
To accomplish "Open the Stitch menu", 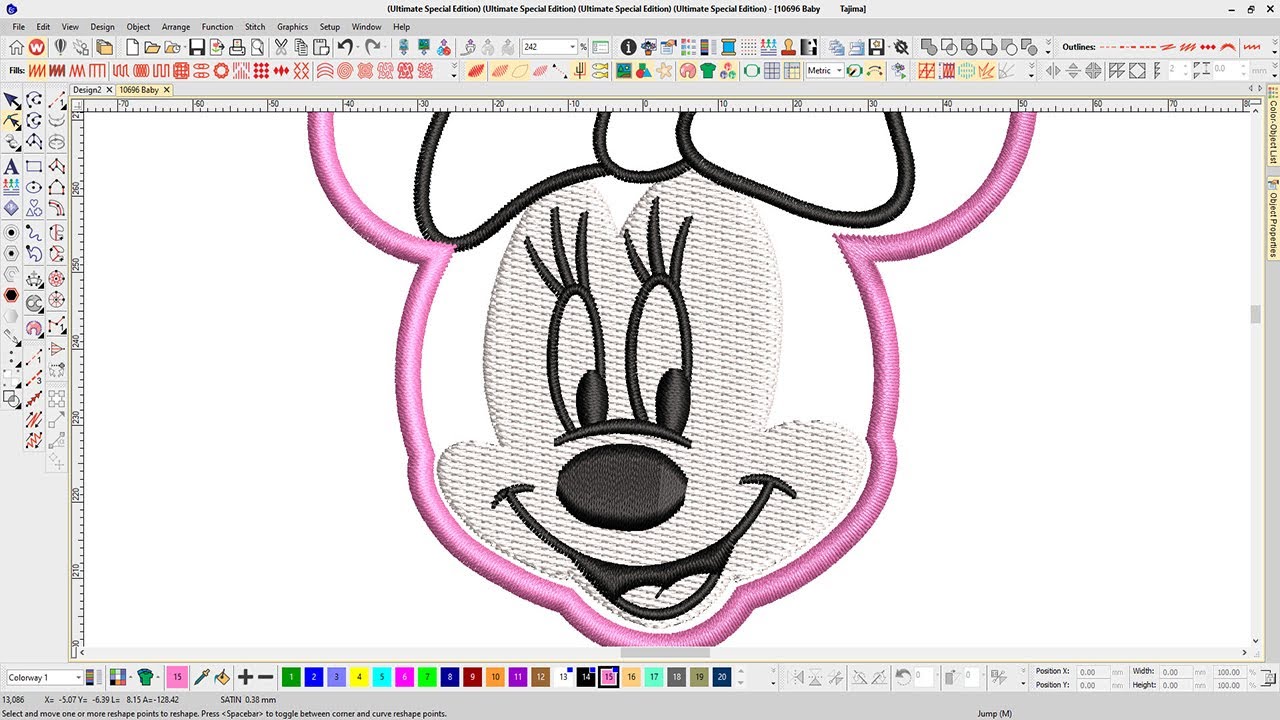I will click(255, 27).
